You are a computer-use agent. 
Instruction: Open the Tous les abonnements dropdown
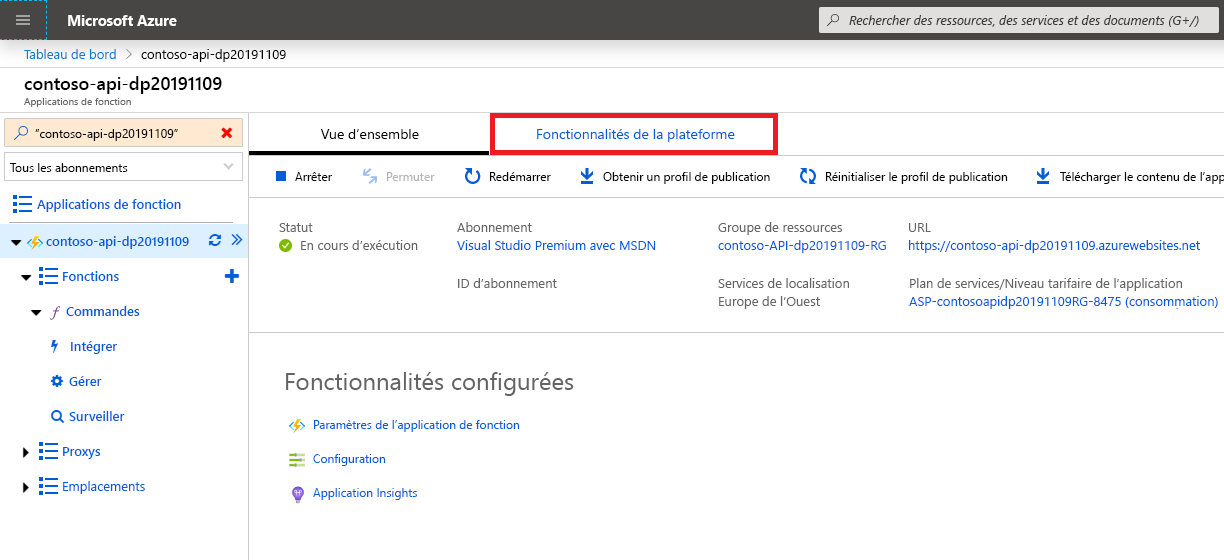click(124, 167)
